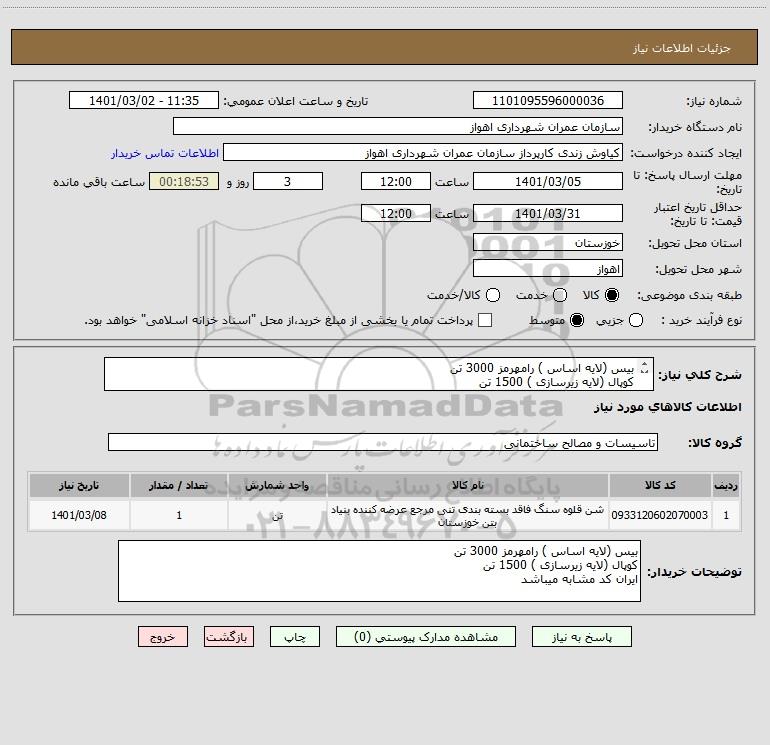Click the نام دستگاه خریدار field
This screenshot has height=745, width=770.
[x=398, y=127]
